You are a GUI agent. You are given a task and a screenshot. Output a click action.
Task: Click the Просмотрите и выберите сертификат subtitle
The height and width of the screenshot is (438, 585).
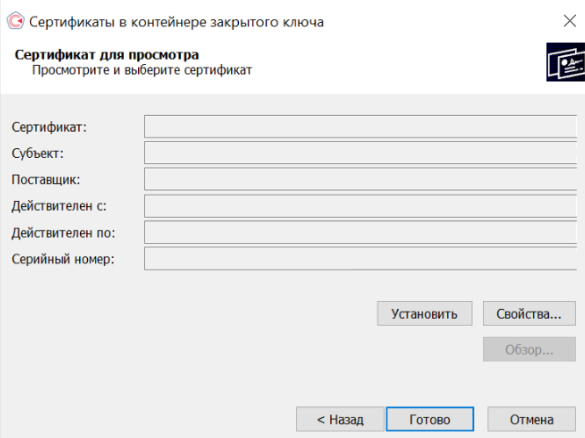[142, 70]
